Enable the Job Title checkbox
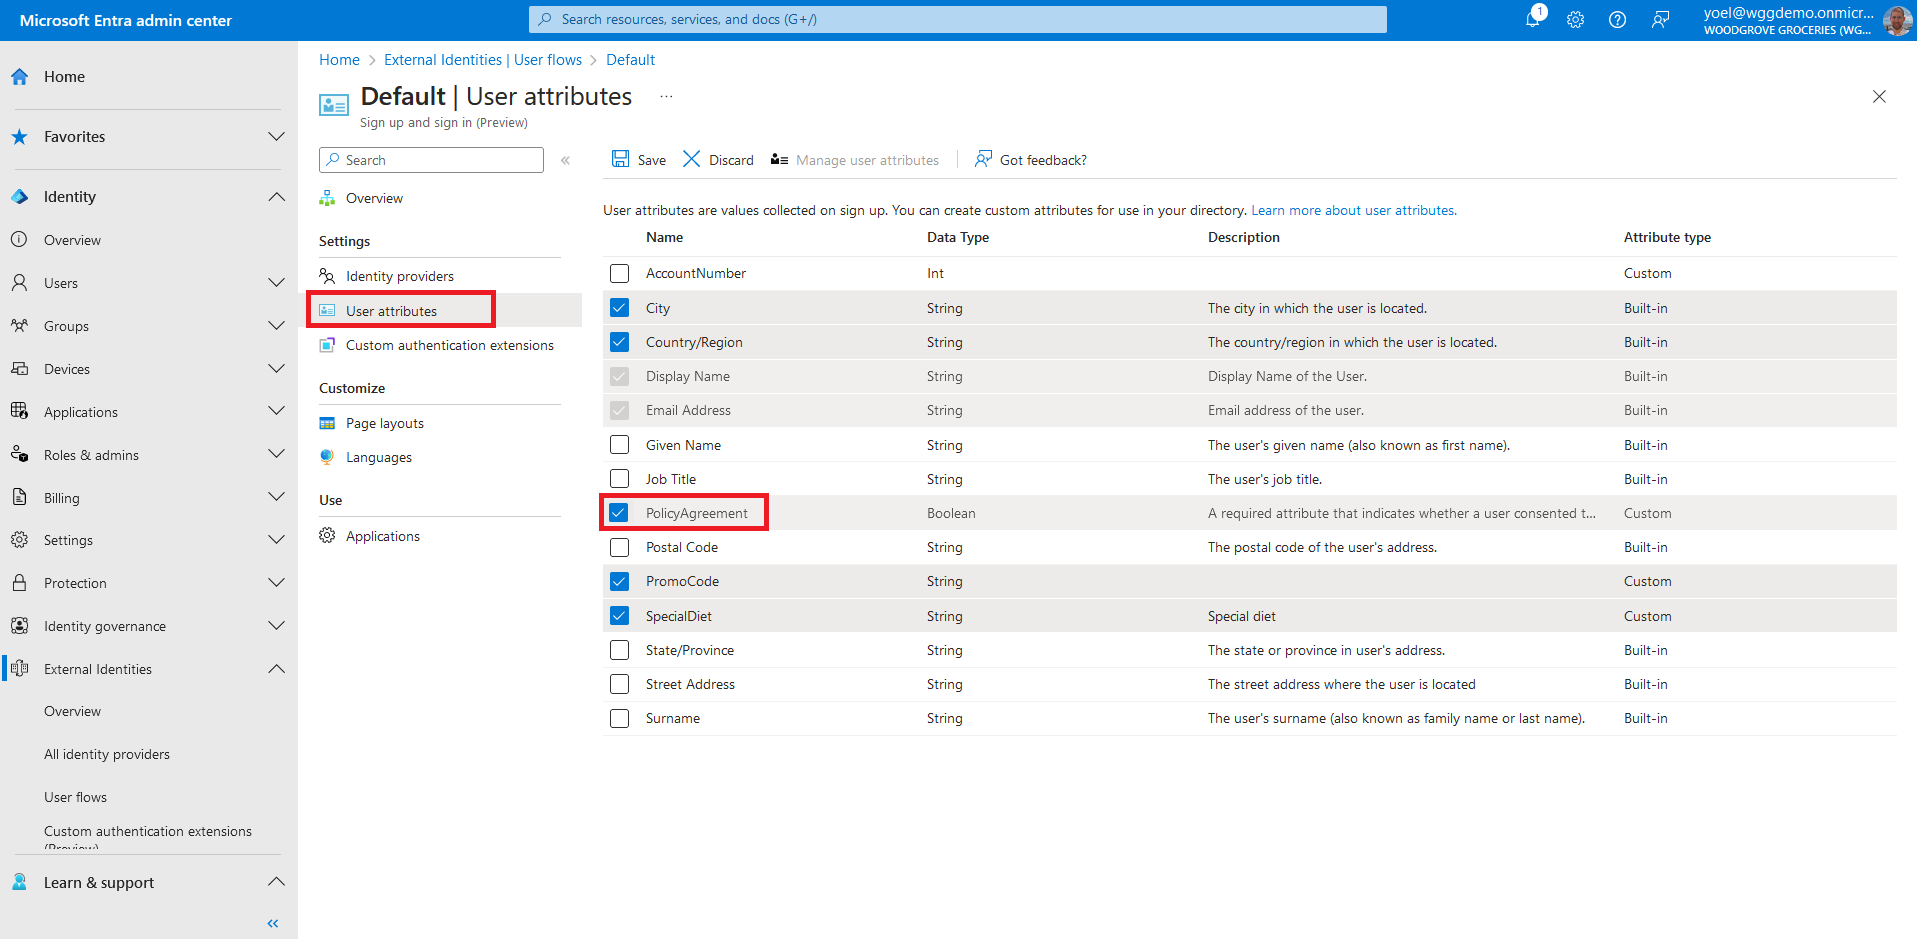The height and width of the screenshot is (939, 1917). click(x=620, y=479)
